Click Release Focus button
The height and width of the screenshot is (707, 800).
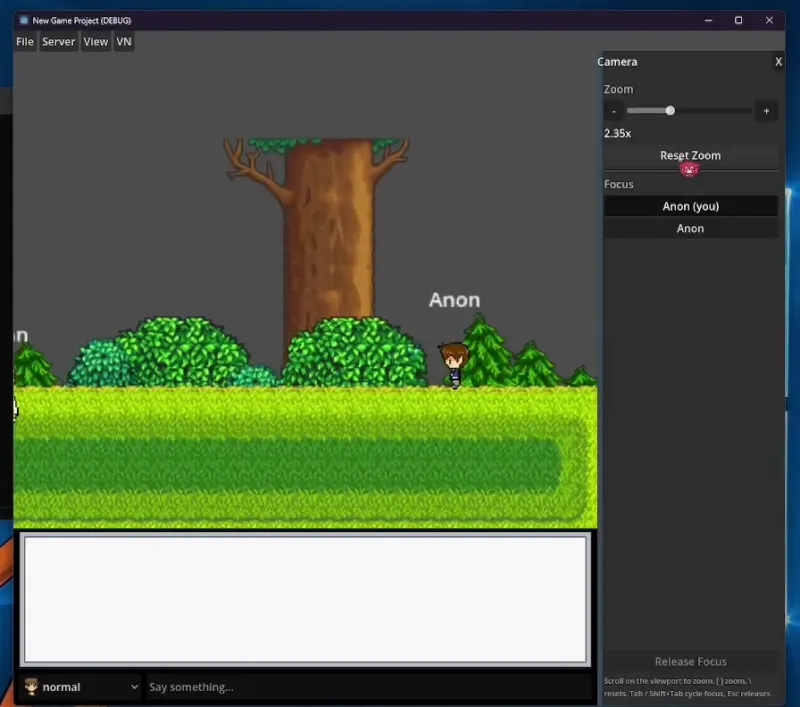[x=690, y=662]
